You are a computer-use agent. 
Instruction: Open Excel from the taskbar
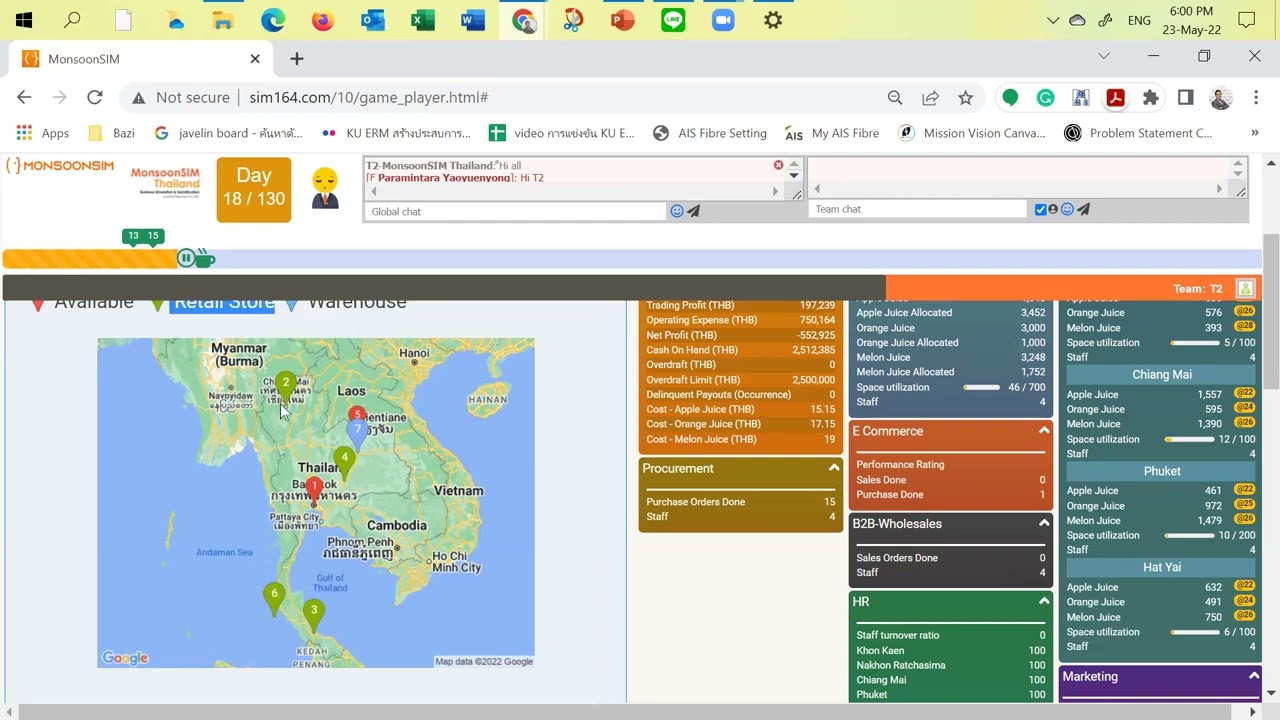(x=423, y=20)
